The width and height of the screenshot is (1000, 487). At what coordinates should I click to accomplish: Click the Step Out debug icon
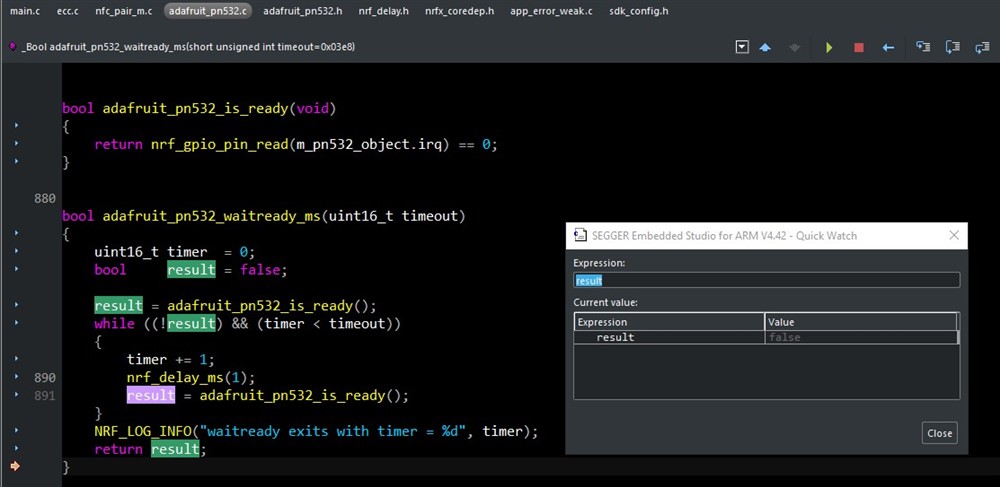click(982, 47)
